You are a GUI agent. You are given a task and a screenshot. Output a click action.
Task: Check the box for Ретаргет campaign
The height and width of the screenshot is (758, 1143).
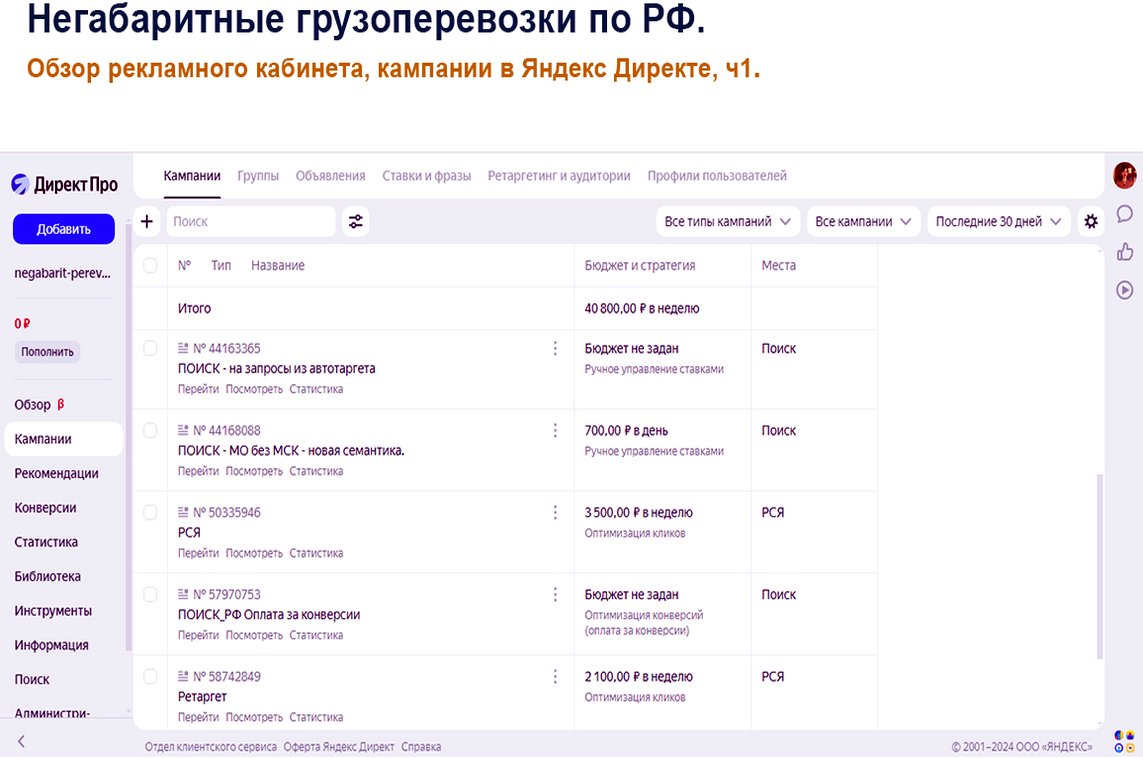pyautogui.click(x=150, y=677)
